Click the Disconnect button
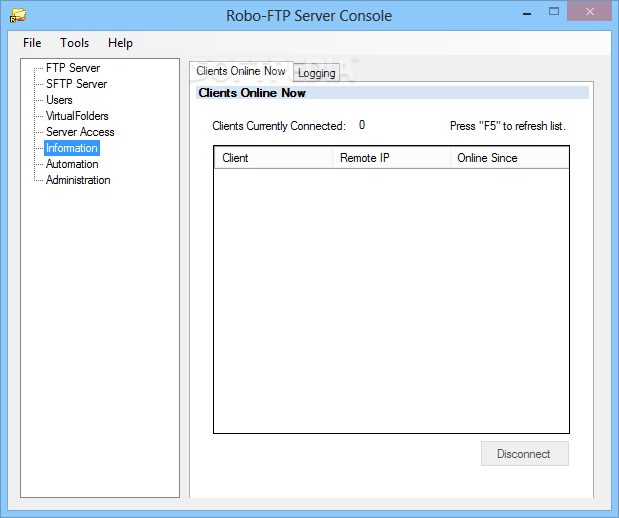619x518 pixels. [x=525, y=454]
